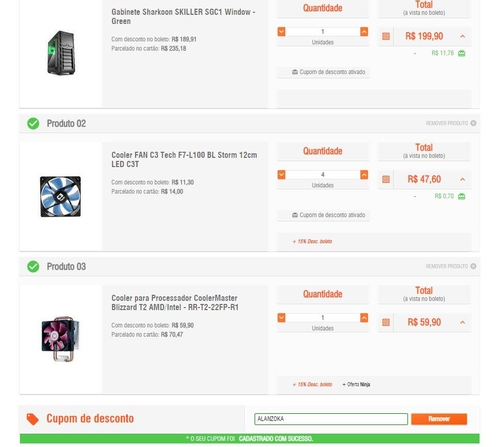
Task: Increase quantity of Cooler FAN C3 Tech
Action: click(x=364, y=175)
